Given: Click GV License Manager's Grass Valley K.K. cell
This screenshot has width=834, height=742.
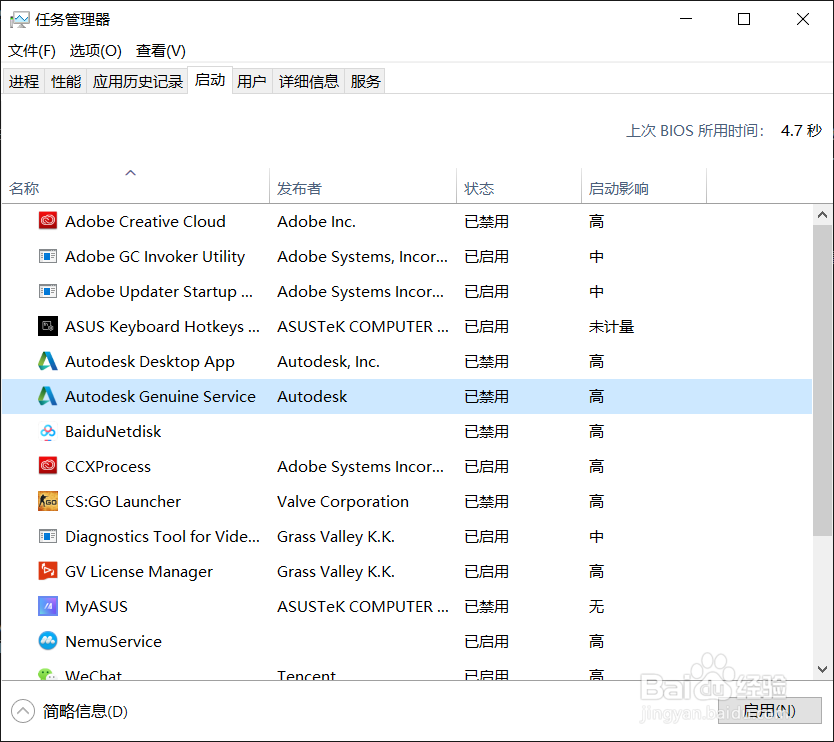Looking at the screenshot, I should tap(336, 571).
